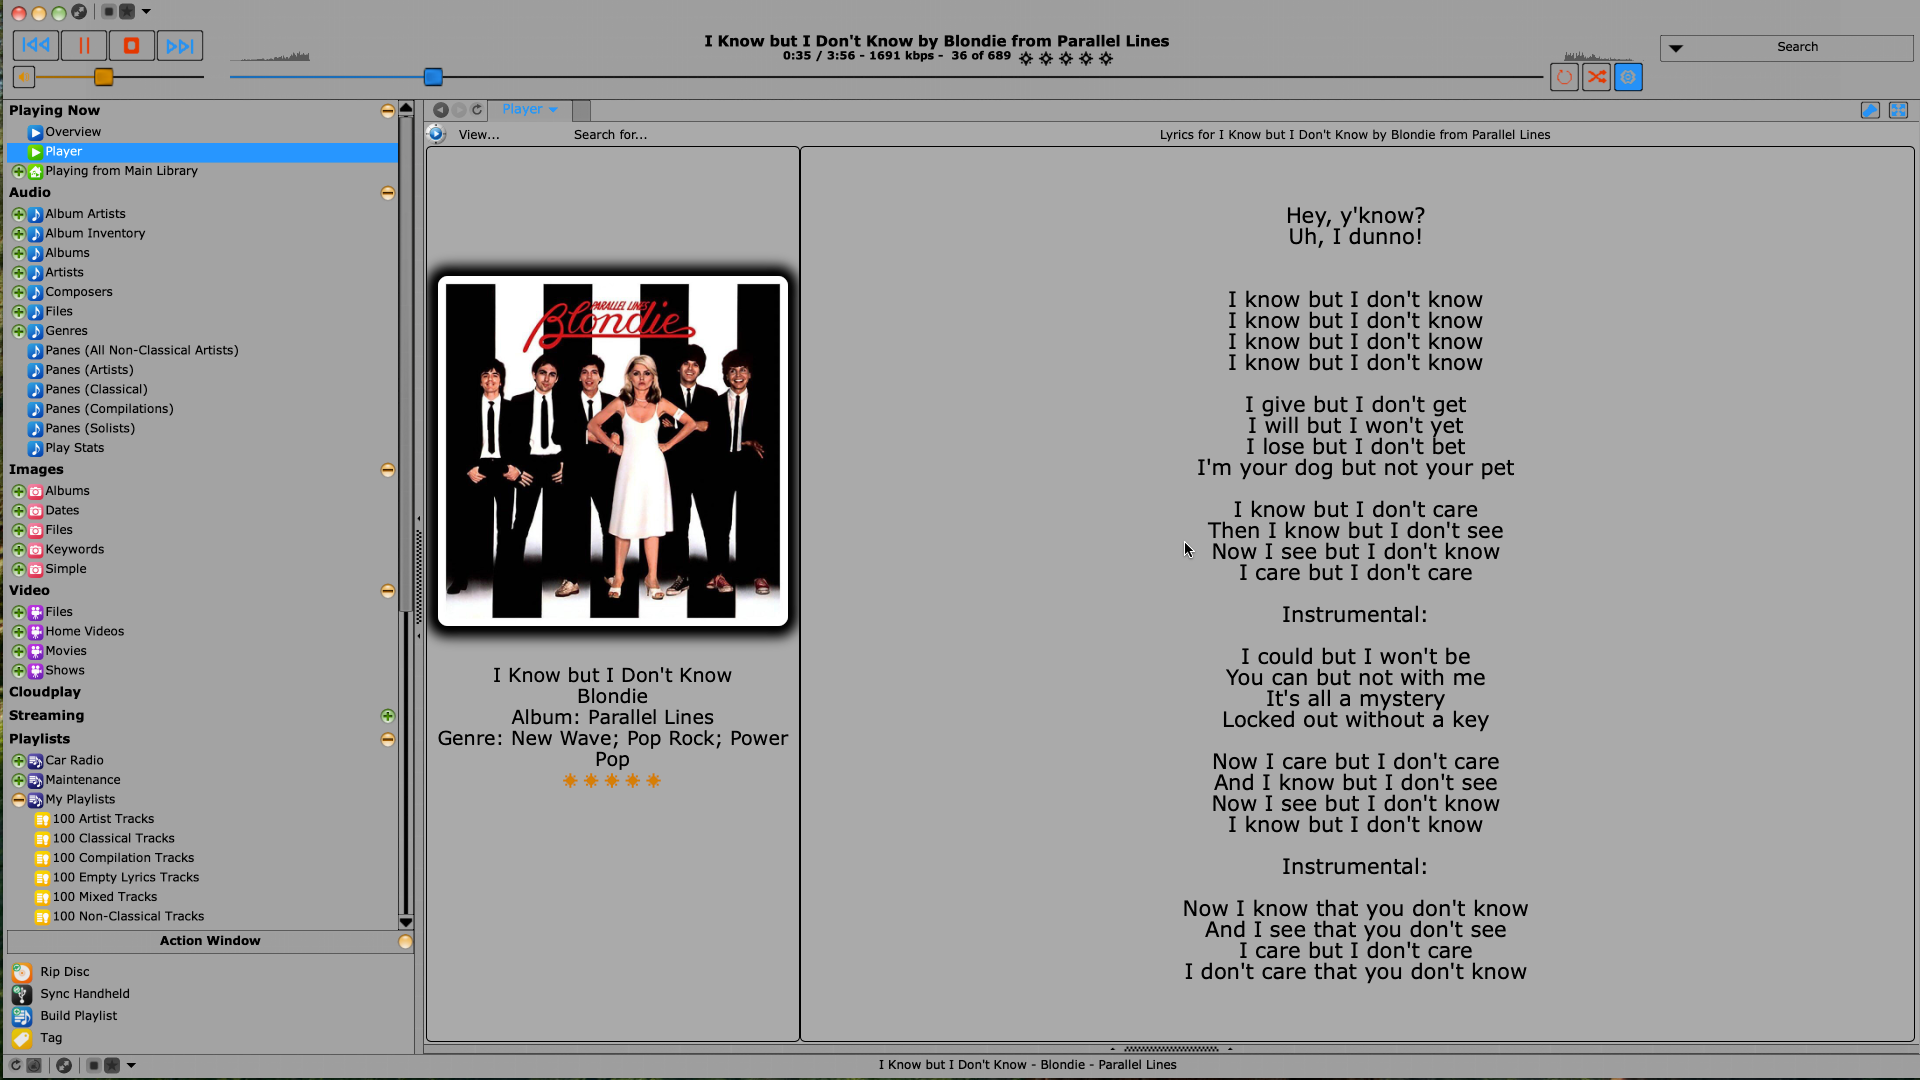Click the flashlight icon above lyrics pane

tap(1870, 110)
